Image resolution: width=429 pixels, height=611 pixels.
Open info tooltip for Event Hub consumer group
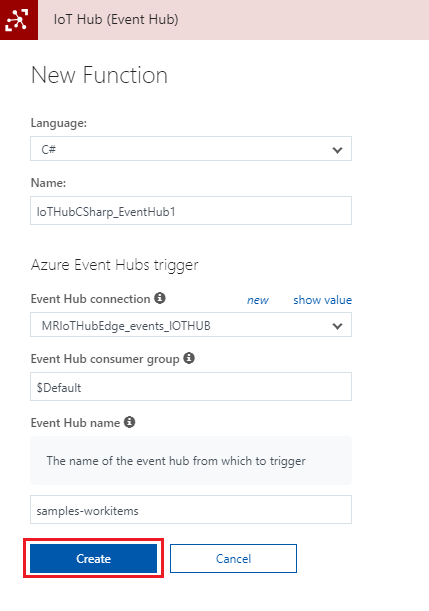[189, 358]
